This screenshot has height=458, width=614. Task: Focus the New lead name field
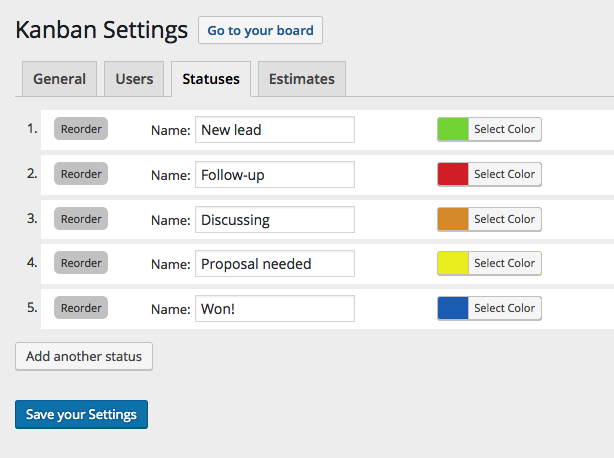275,130
